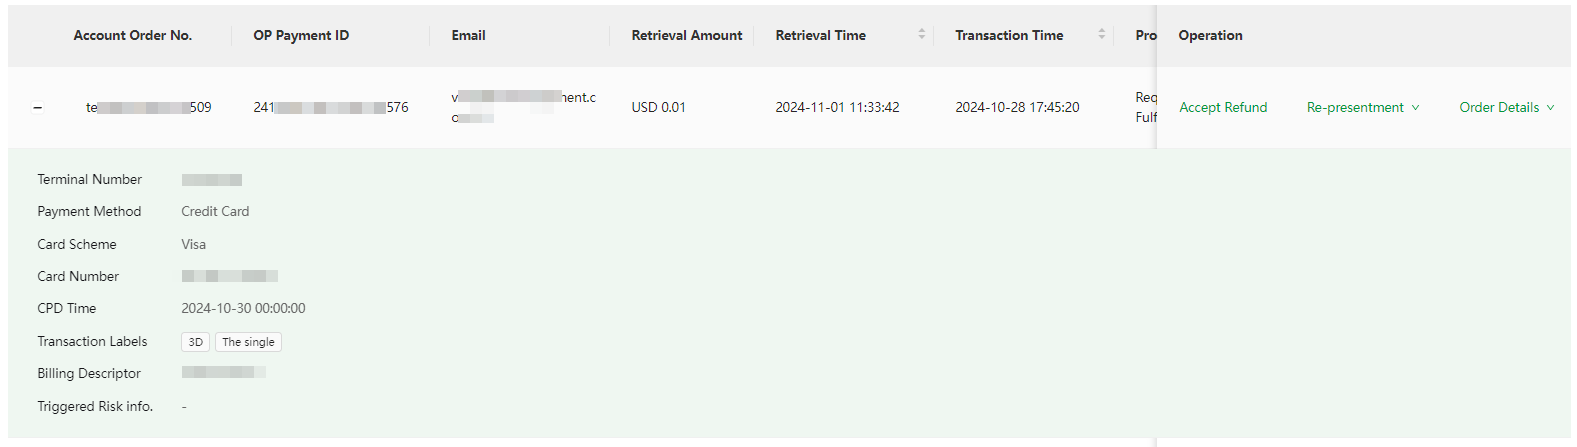Click the Order Details chevron arrow
Image resolution: width=1577 pixels, height=447 pixels.
[x=1550, y=108]
